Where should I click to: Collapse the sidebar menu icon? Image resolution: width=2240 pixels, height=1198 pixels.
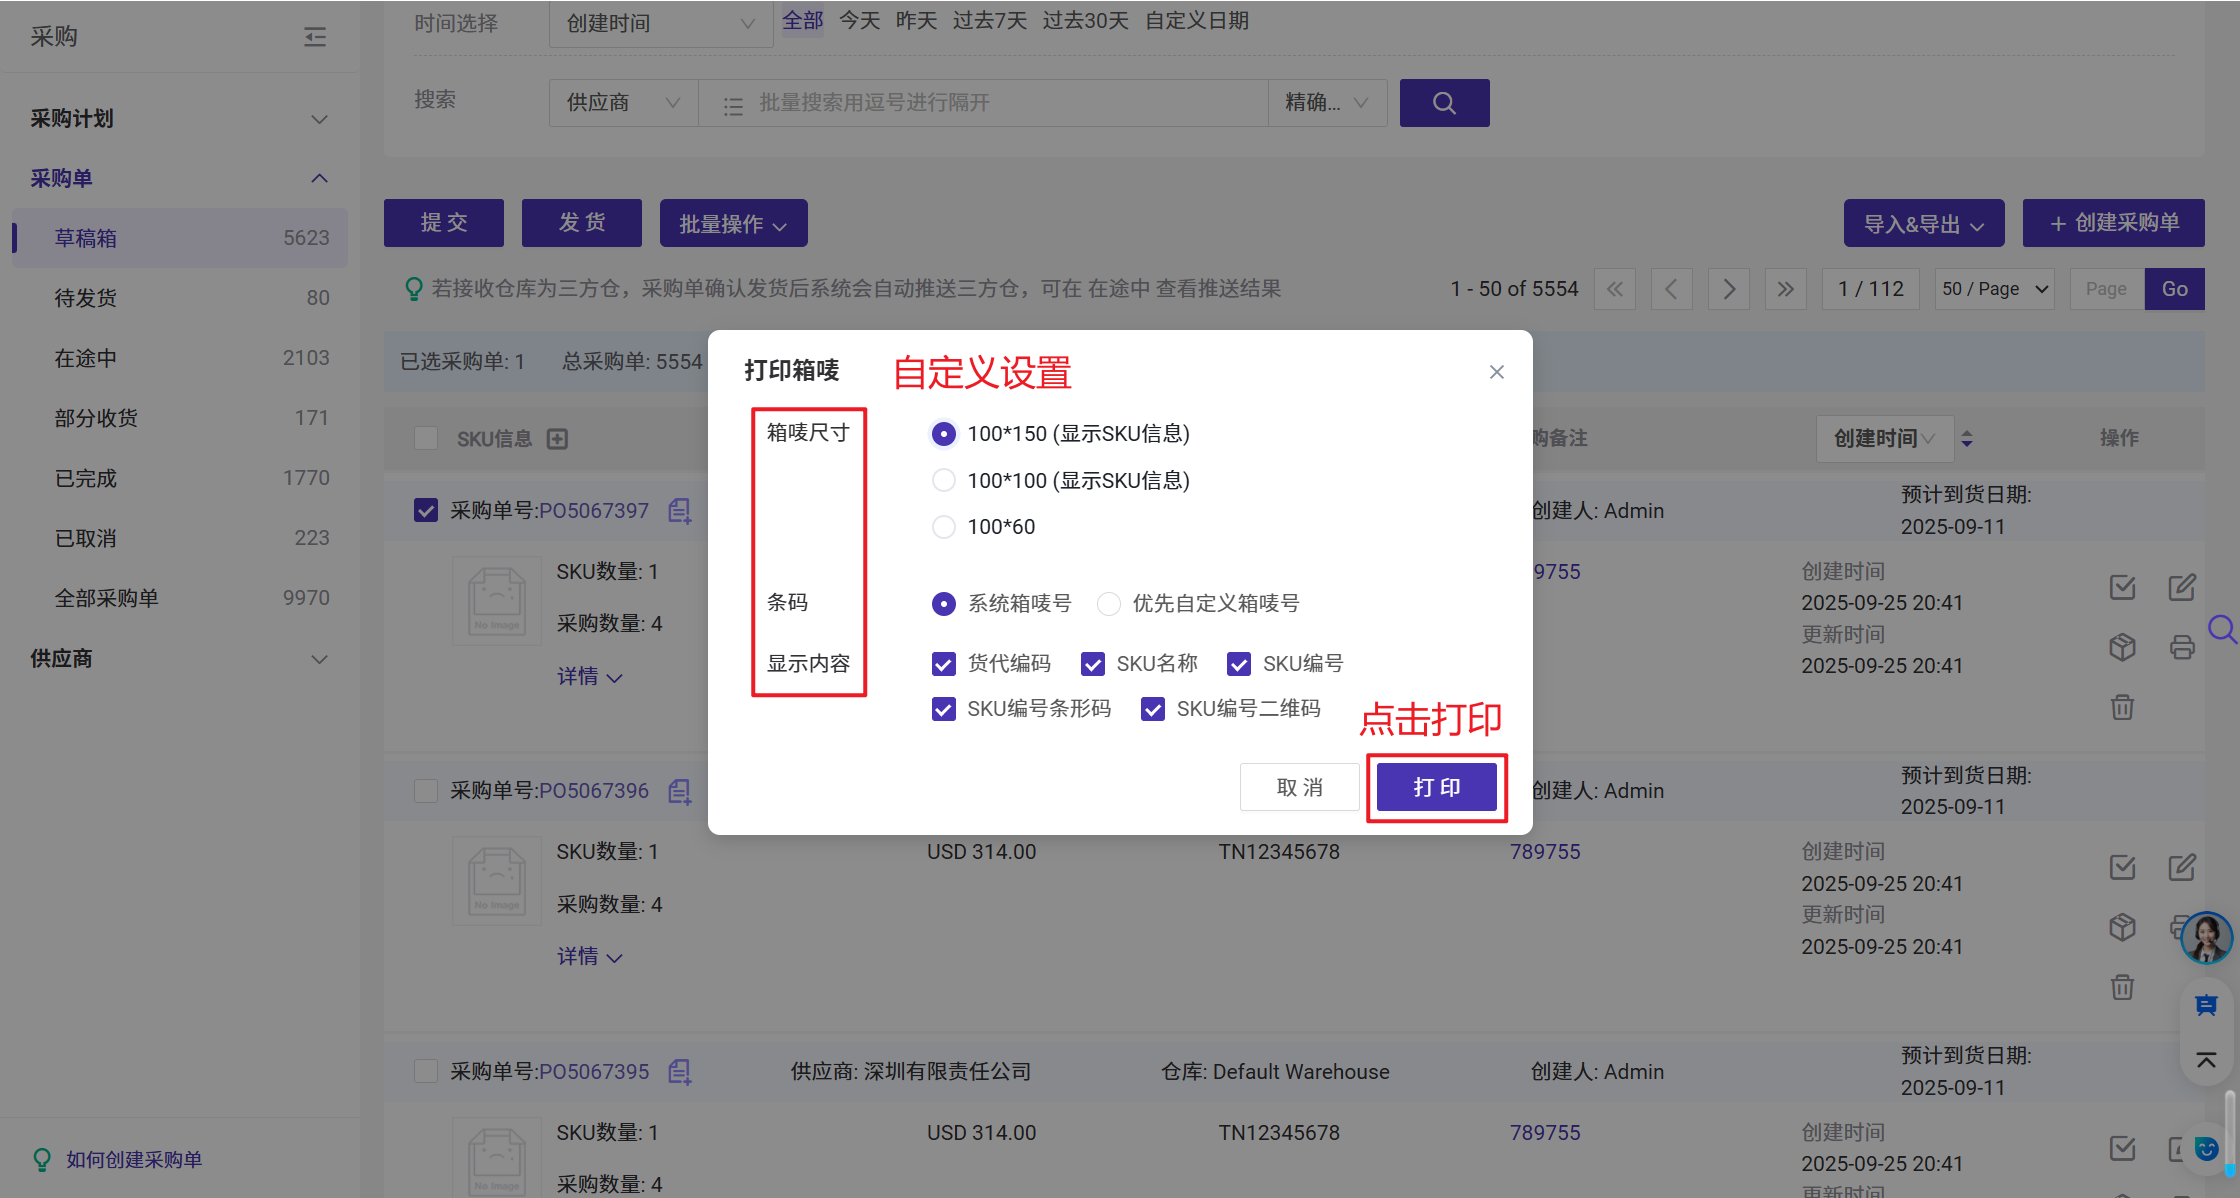pos(315,37)
